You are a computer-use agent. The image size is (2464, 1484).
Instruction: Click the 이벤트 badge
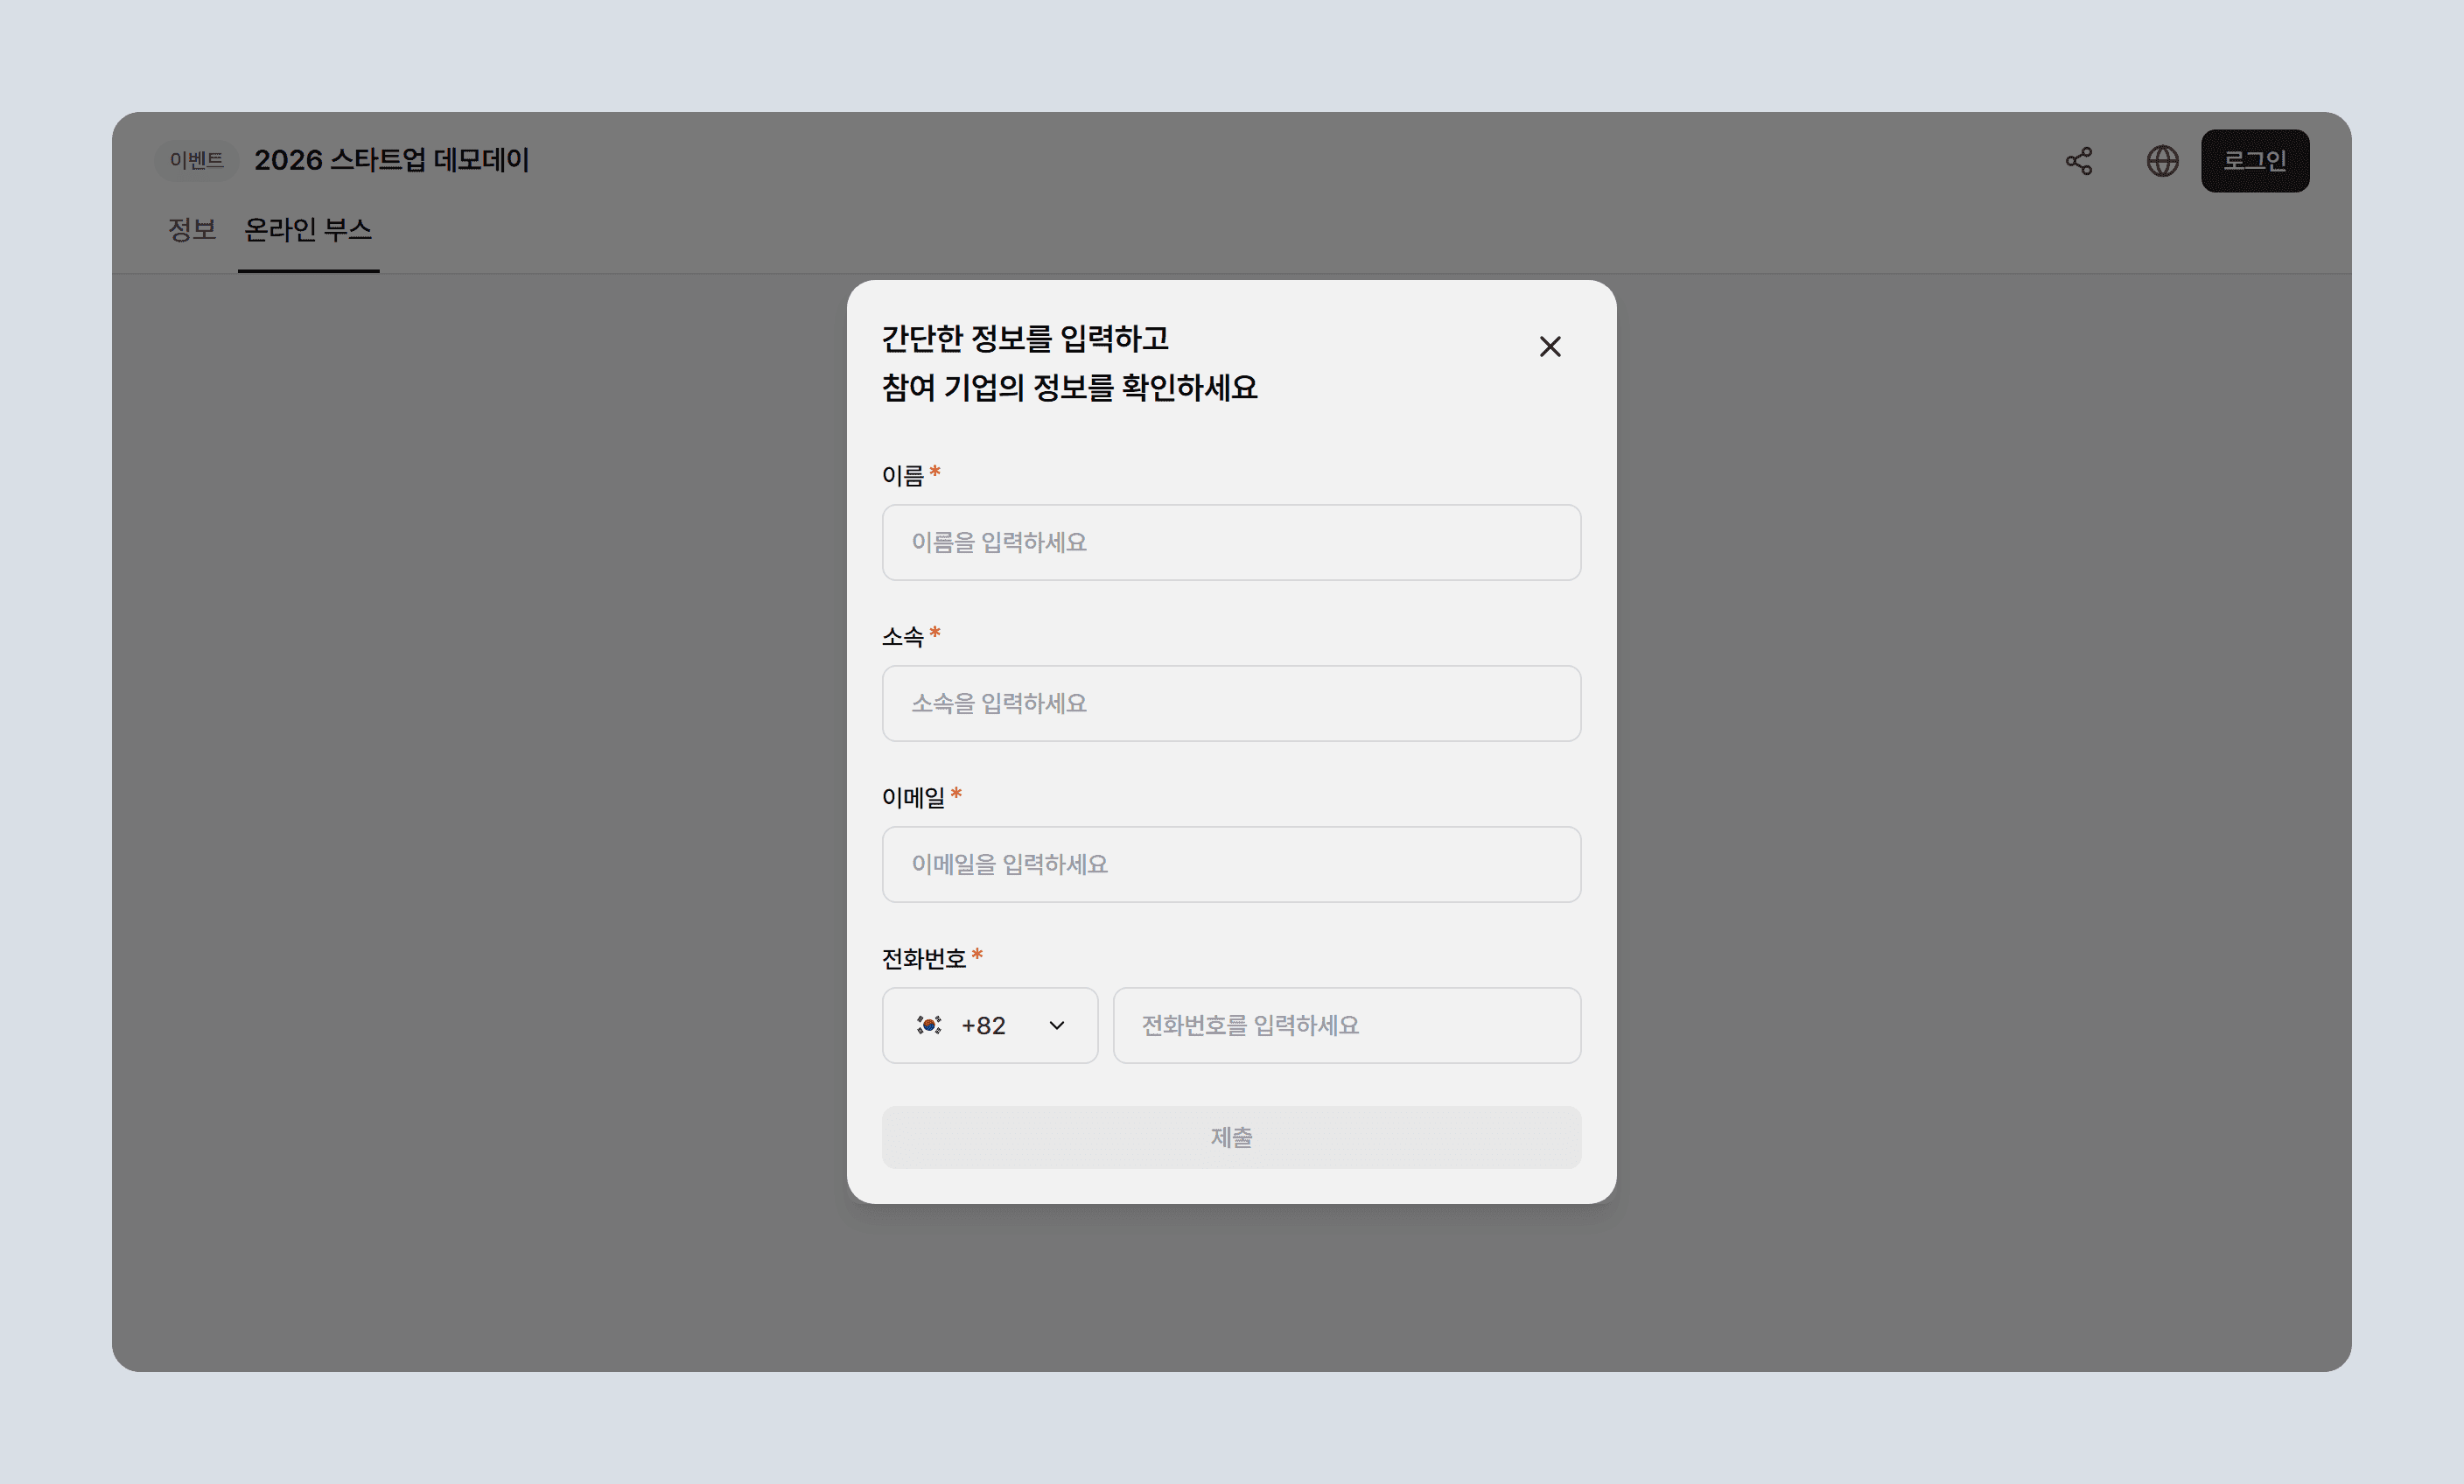click(x=197, y=160)
